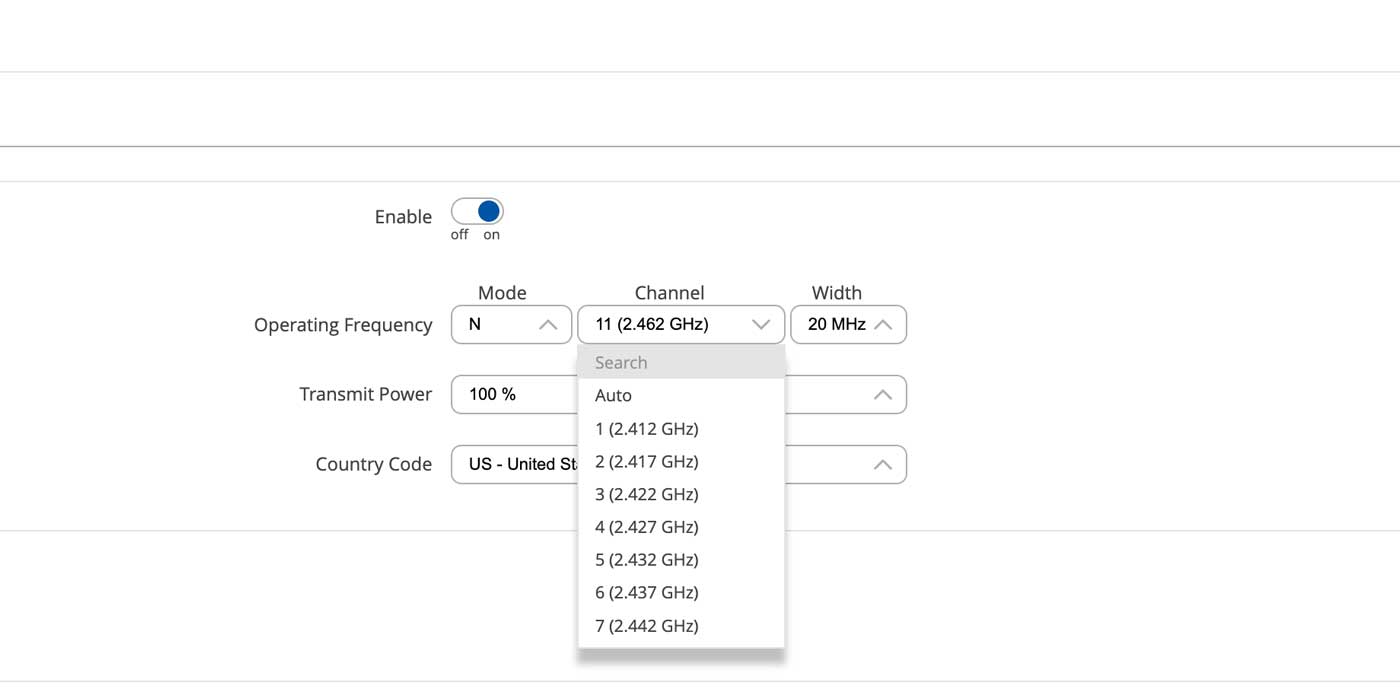This screenshot has width=1400, height=700.
Task: Click the Country Code chevron icon
Action: [882, 465]
